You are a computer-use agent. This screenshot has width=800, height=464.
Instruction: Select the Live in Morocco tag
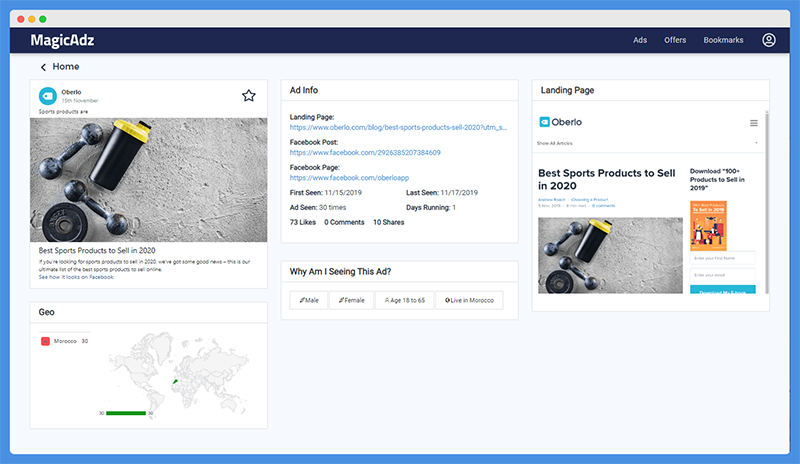[x=469, y=300]
